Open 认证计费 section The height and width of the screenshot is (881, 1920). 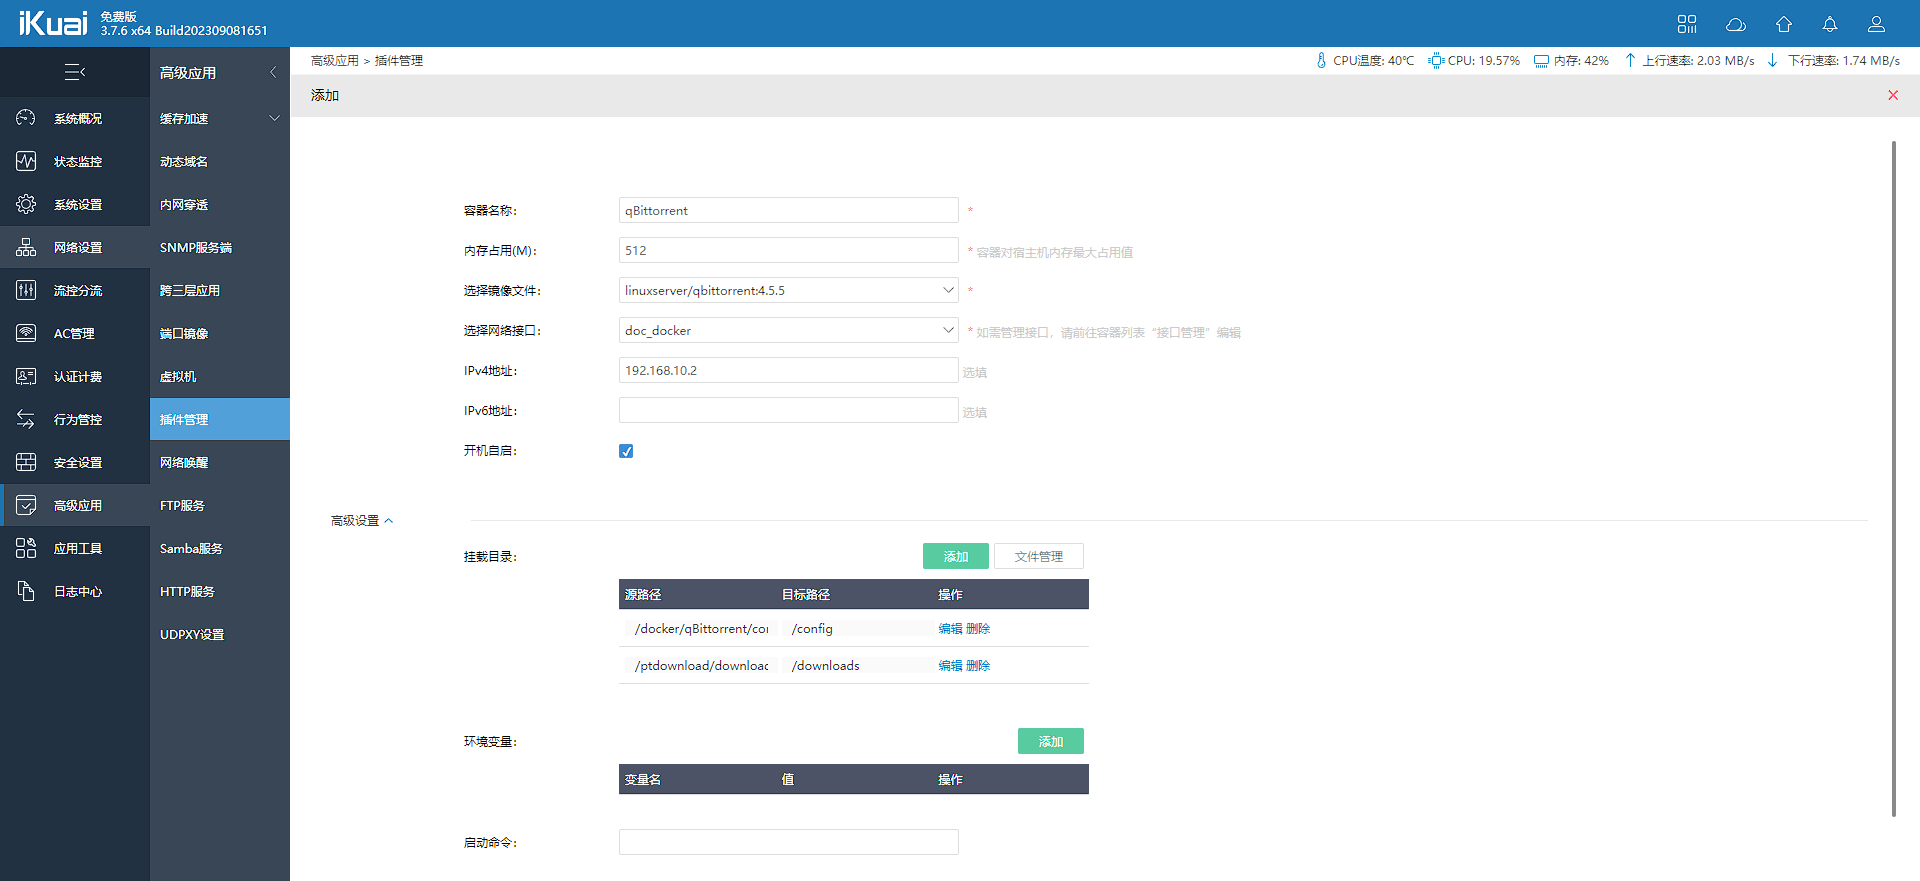[75, 376]
